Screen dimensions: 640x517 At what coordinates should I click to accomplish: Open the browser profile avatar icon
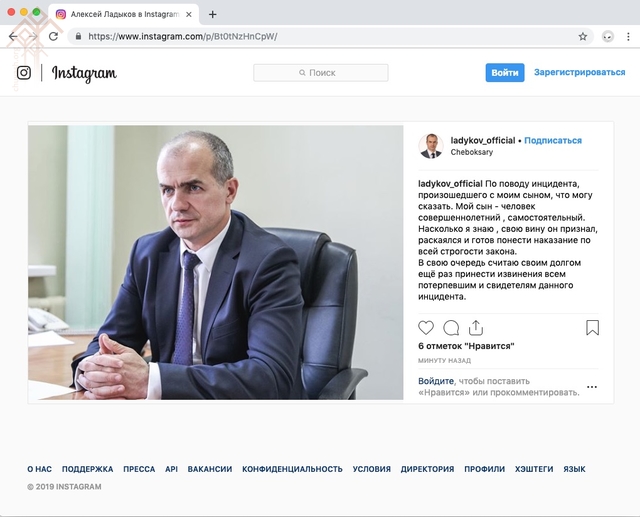(608, 36)
